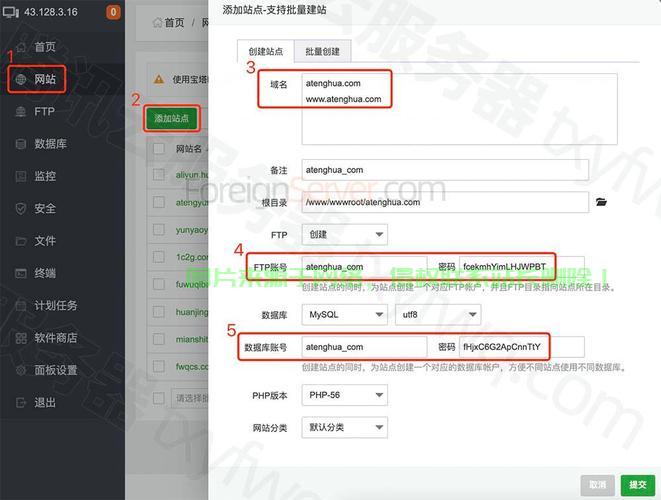
Task: Open the 默认分类 site category dropdown
Action: [x=344, y=427]
